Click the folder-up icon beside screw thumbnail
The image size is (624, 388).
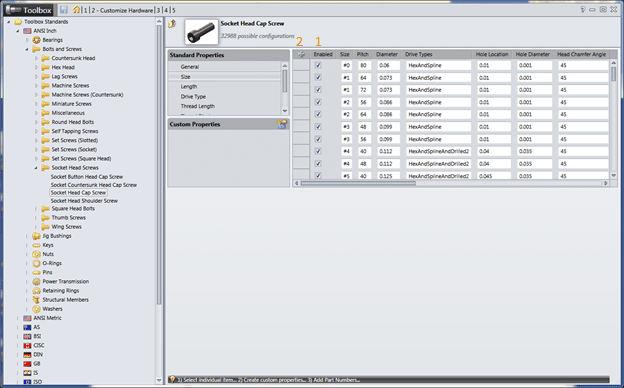[x=172, y=24]
